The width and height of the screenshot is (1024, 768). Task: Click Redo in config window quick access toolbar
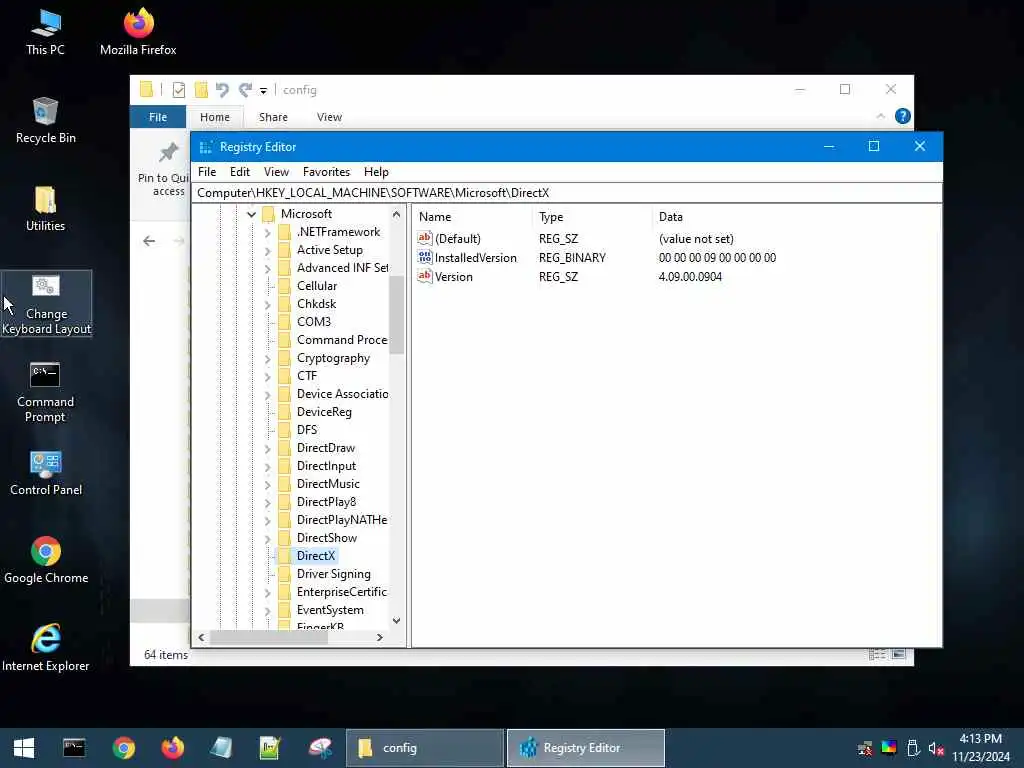point(245,90)
